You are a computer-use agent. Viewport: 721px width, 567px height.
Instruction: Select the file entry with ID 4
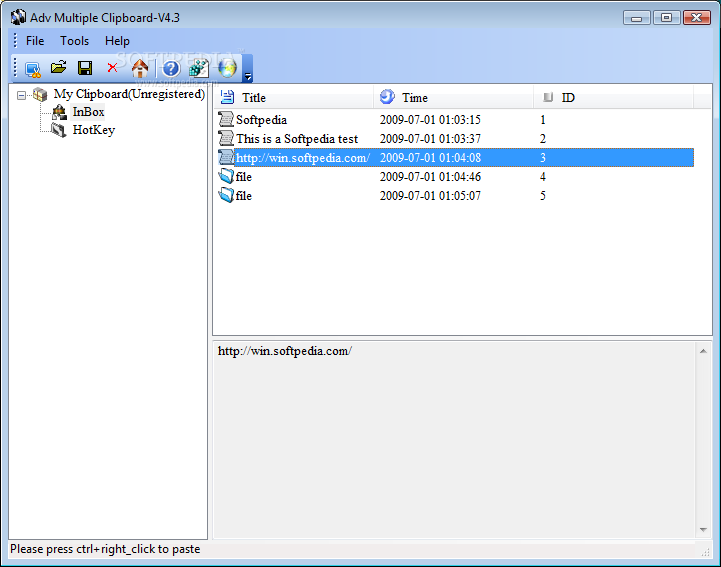point(455,177)
